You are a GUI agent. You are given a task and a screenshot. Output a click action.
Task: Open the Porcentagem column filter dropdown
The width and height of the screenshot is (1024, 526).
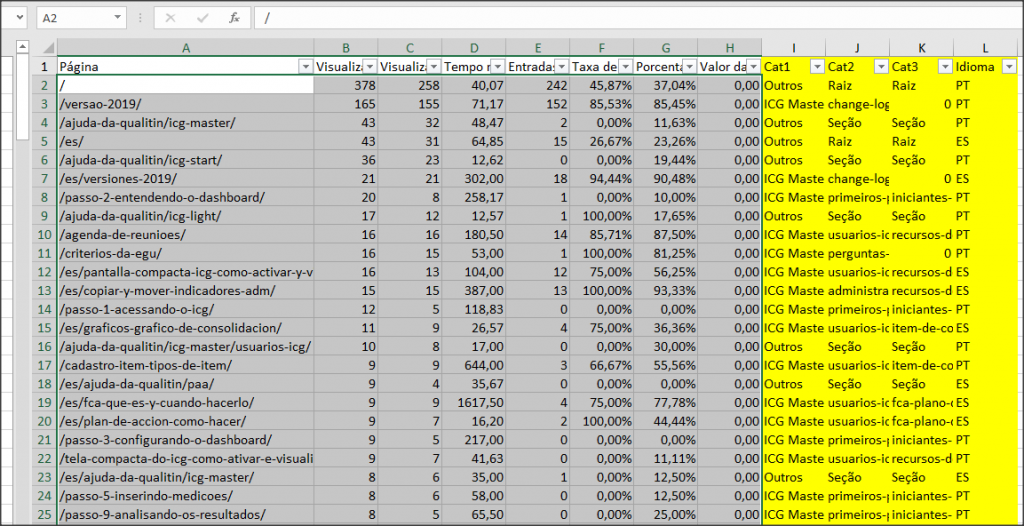tap(689, 67)
